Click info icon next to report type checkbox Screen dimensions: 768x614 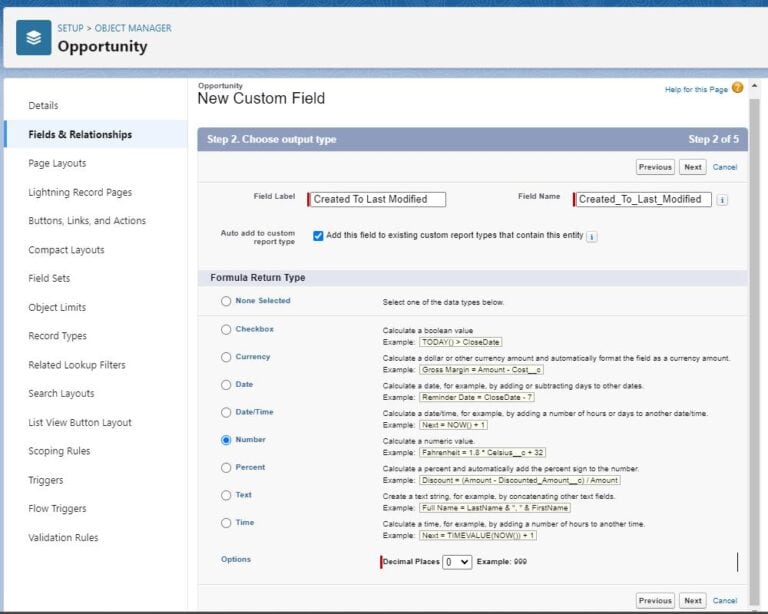[x=592, y=236]
